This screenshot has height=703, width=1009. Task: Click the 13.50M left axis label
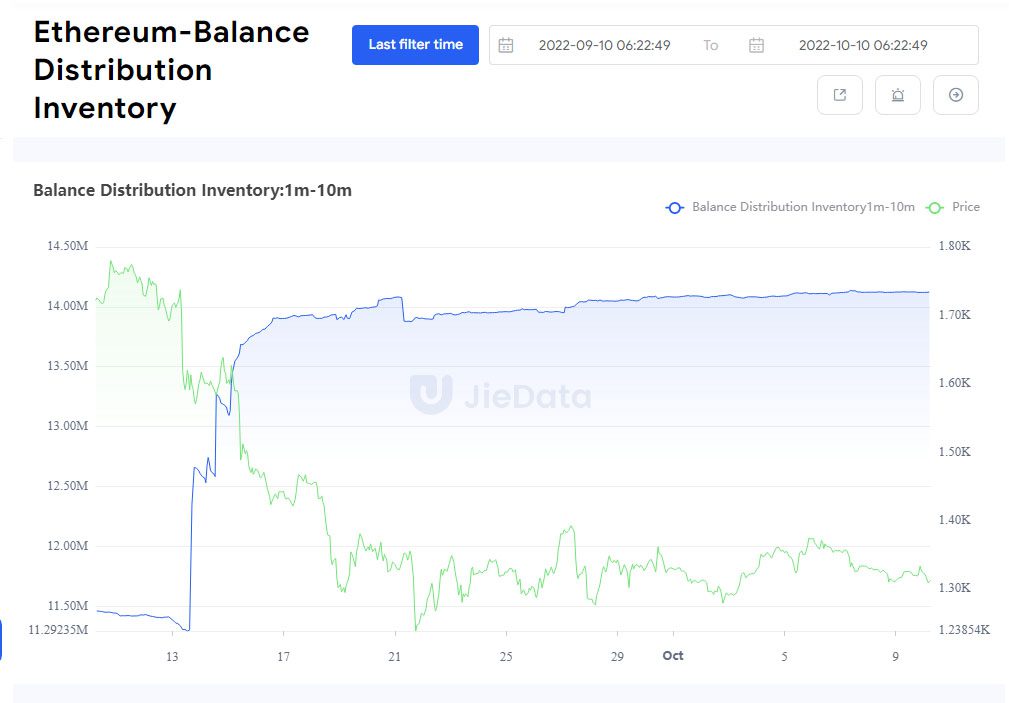(x=68, y=366)
